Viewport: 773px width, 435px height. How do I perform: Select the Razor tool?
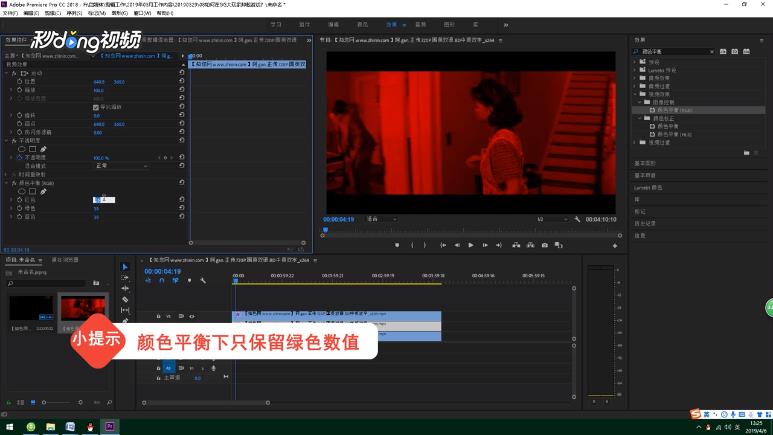[125, 299]
